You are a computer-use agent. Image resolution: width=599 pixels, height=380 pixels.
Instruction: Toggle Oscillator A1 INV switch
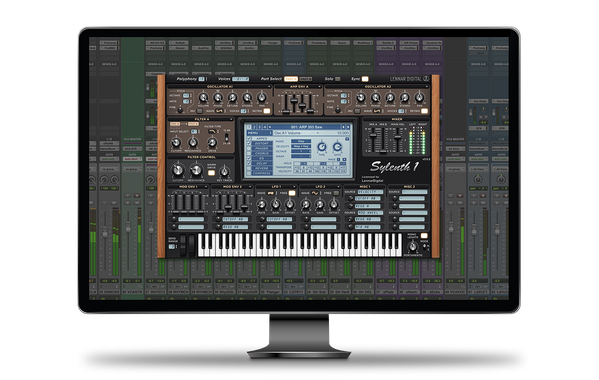coord(199,111)
